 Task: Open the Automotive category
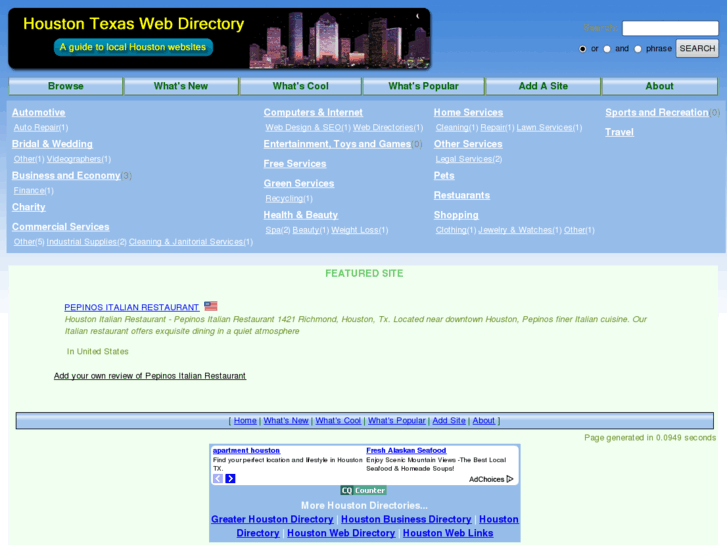38,112
